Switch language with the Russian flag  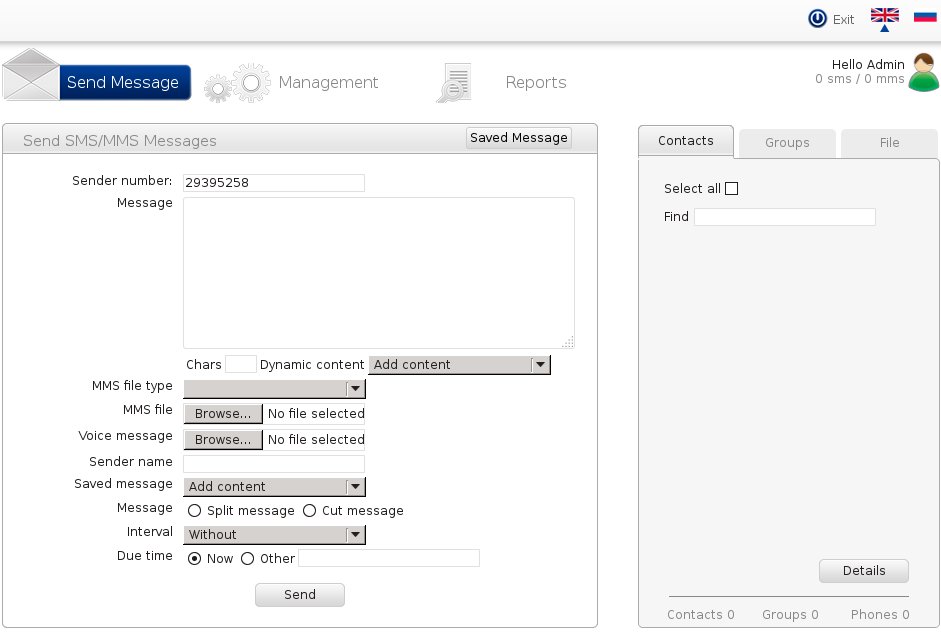click(925, 16)
